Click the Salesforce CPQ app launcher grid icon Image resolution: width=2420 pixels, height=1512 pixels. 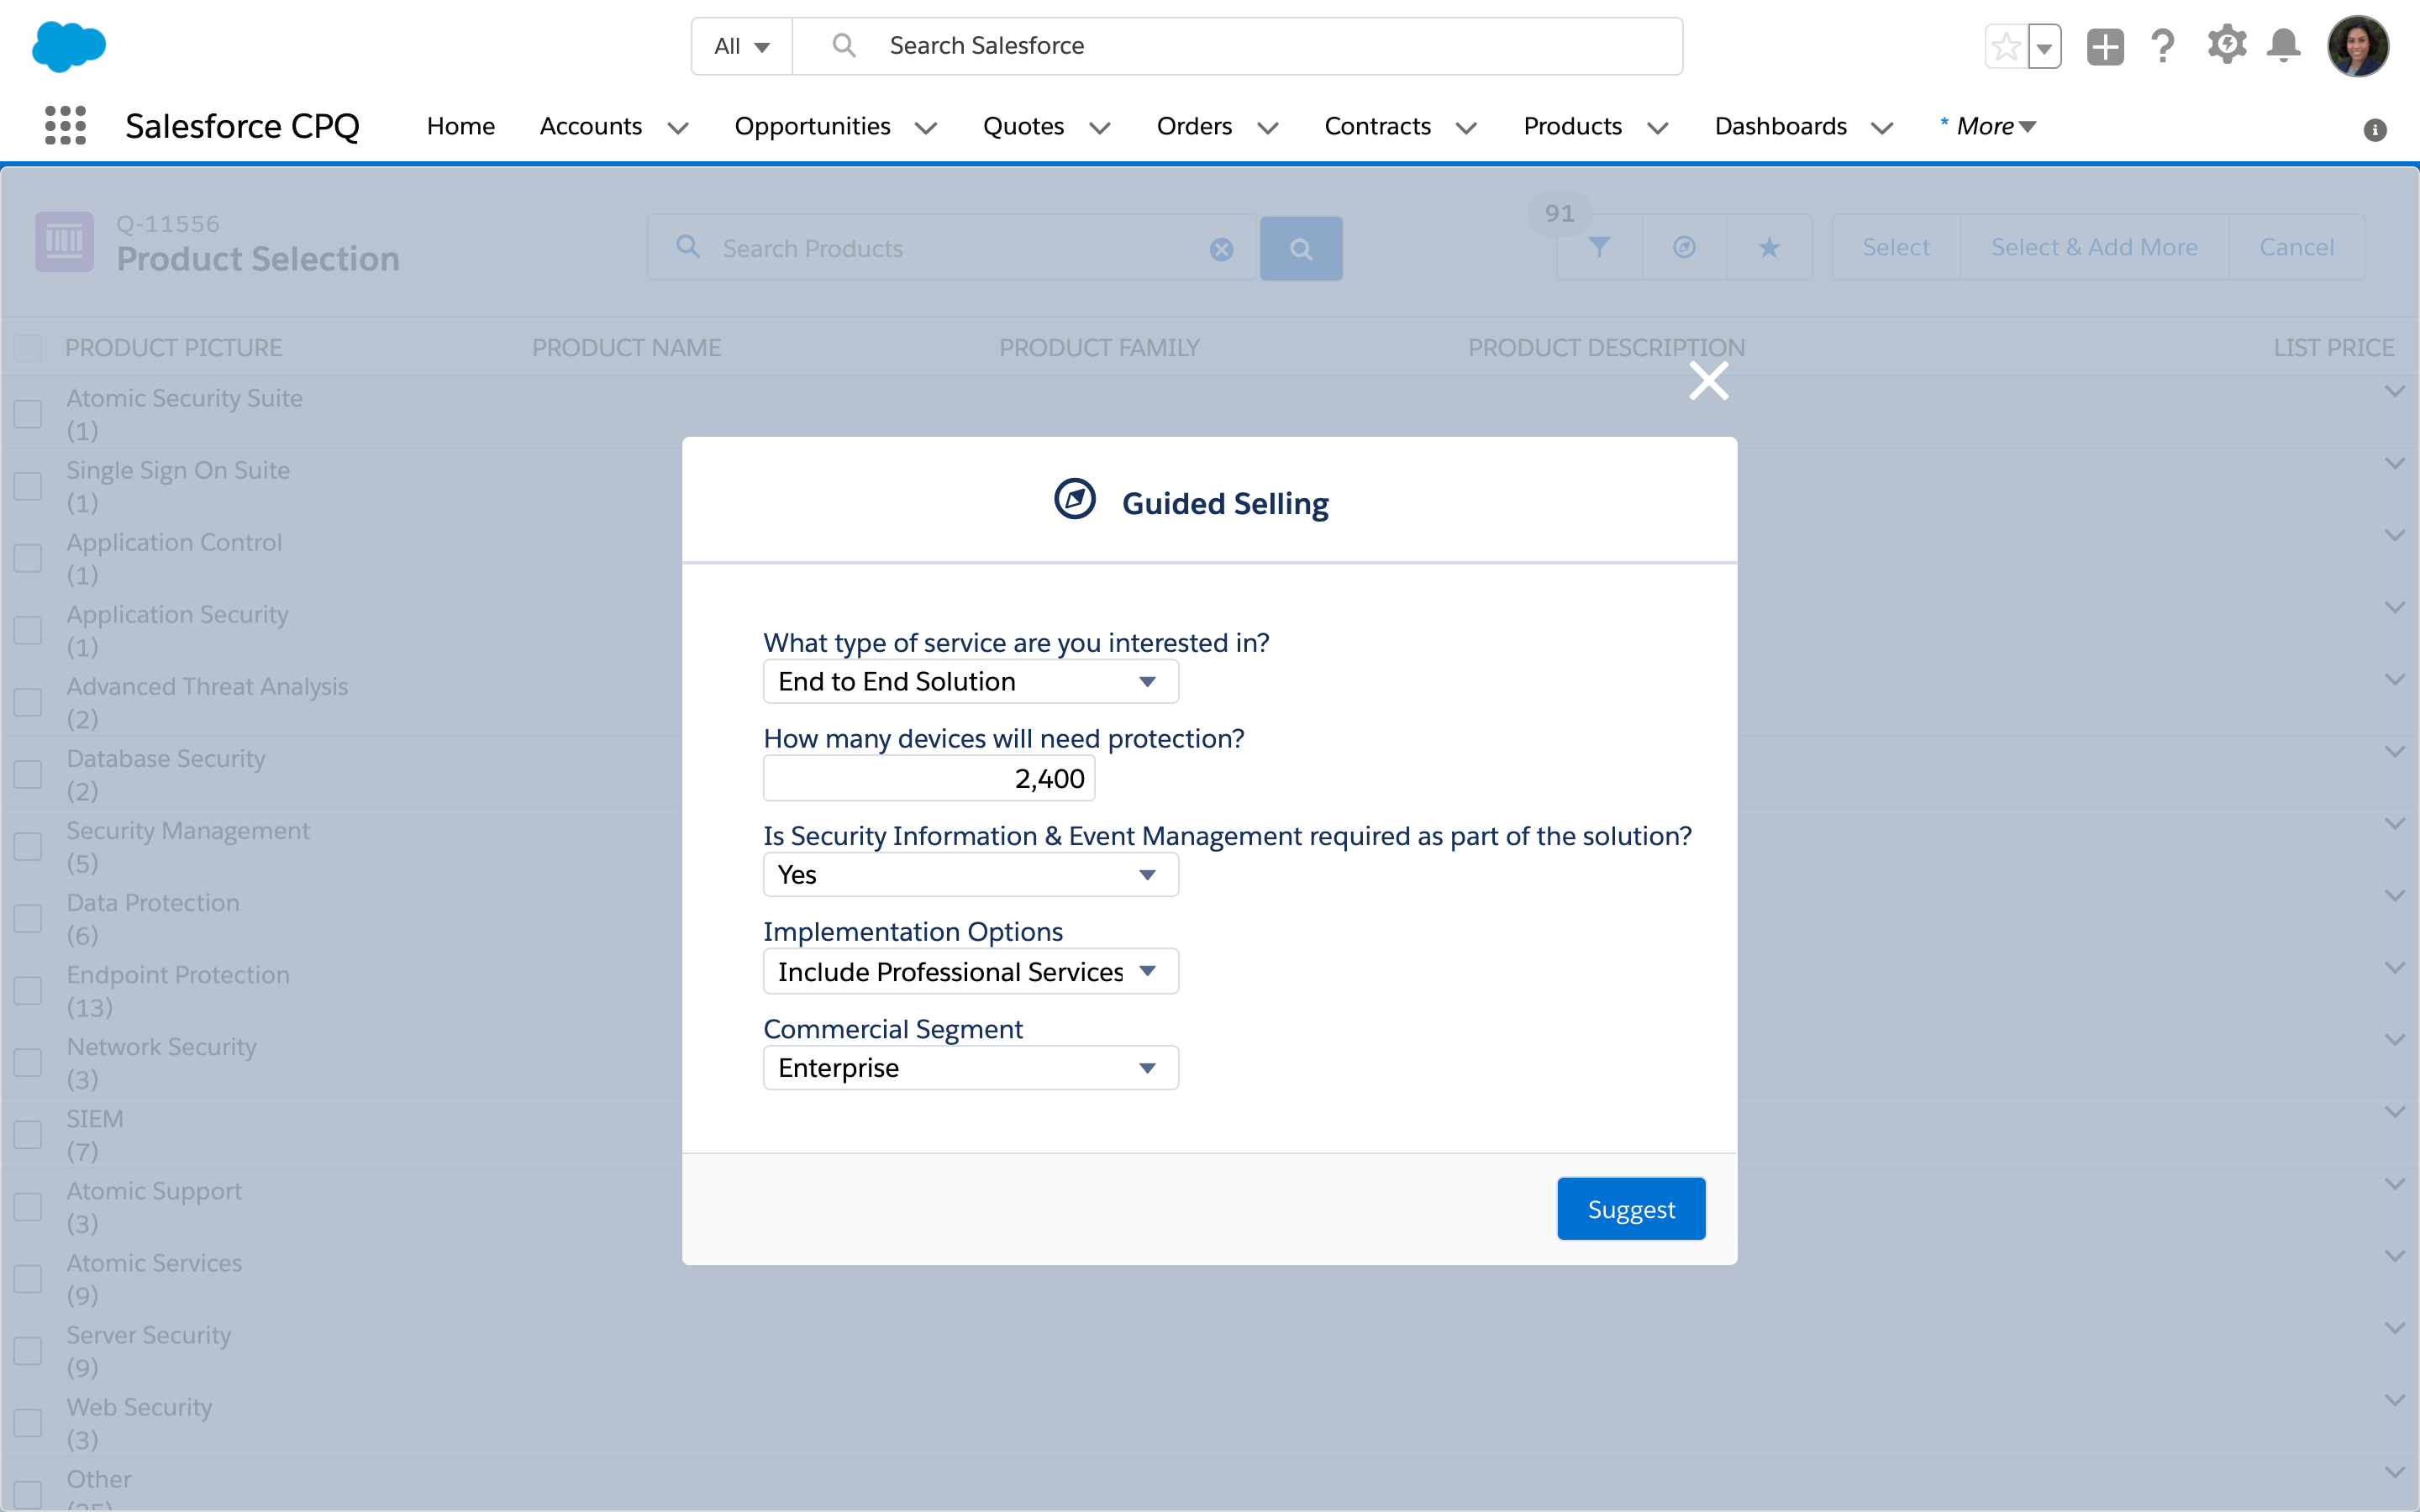click(x=65, y=123)
